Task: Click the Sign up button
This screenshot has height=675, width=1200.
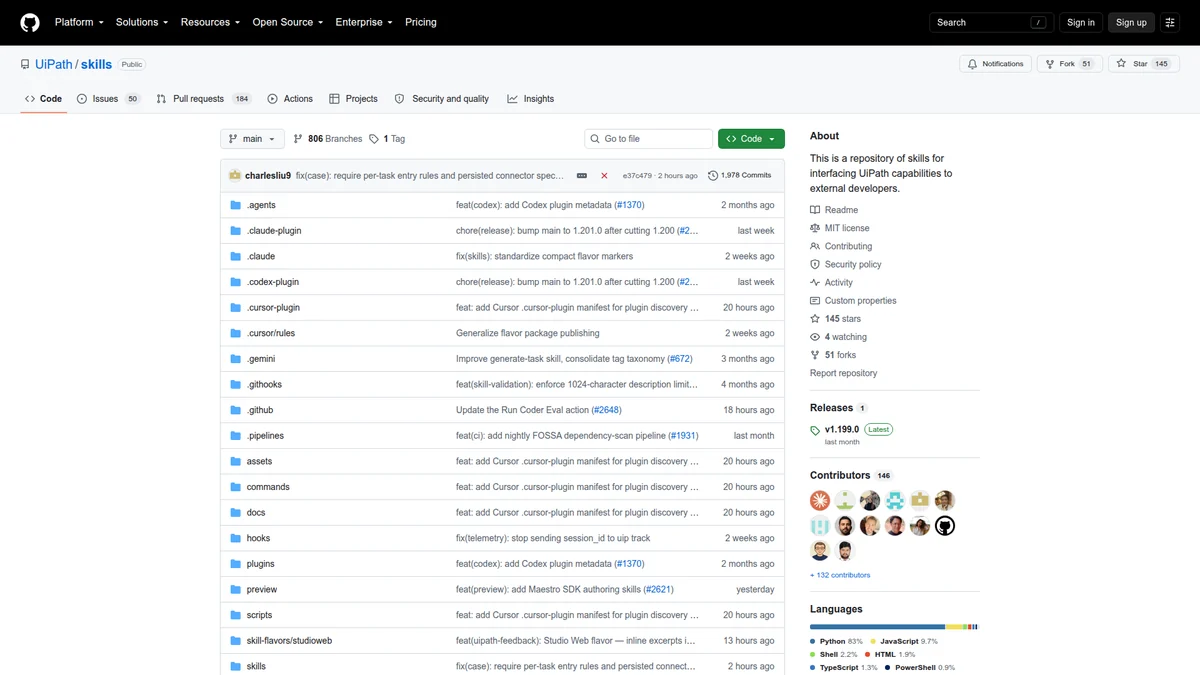Action: click(1131, 22)
